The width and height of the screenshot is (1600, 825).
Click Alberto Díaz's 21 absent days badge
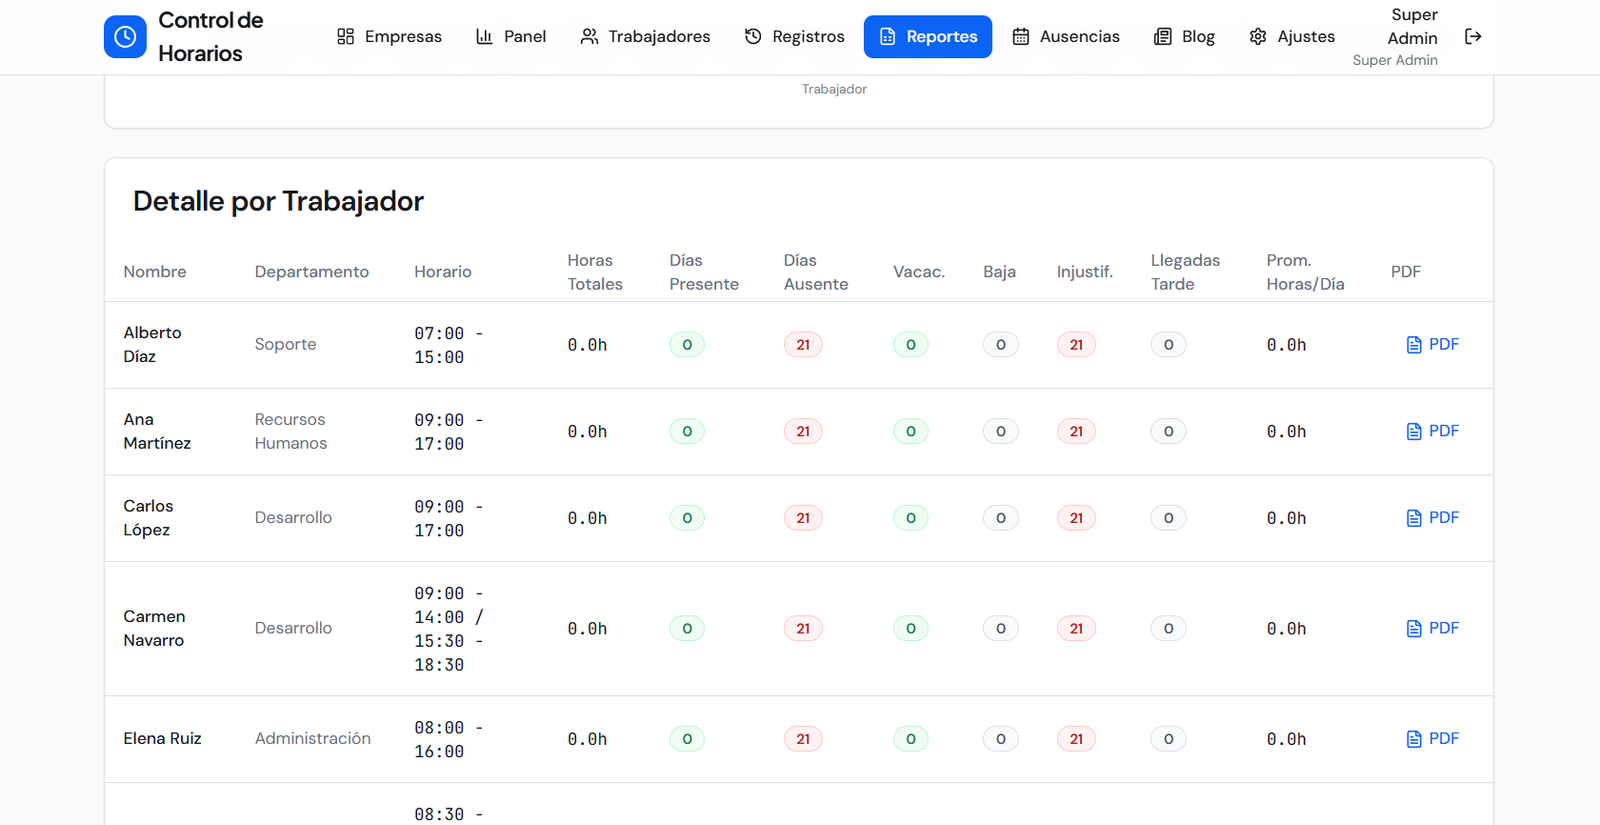click(x=803, y=345)
